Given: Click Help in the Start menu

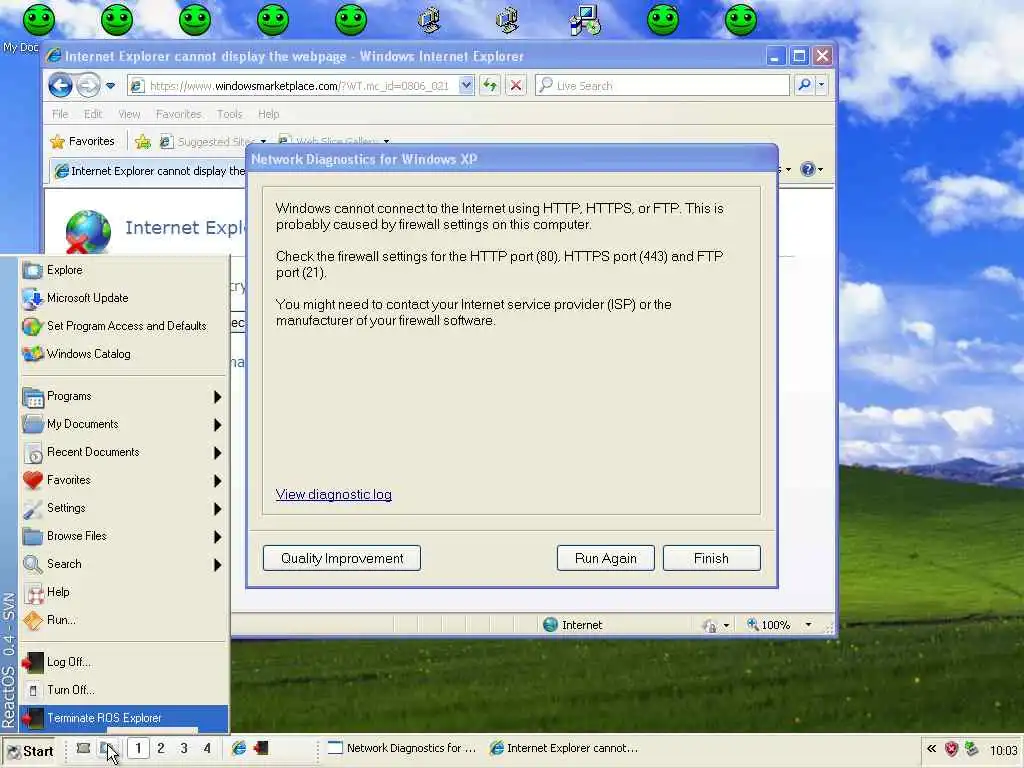Looking at the screenshot, I should pos(124,592).
